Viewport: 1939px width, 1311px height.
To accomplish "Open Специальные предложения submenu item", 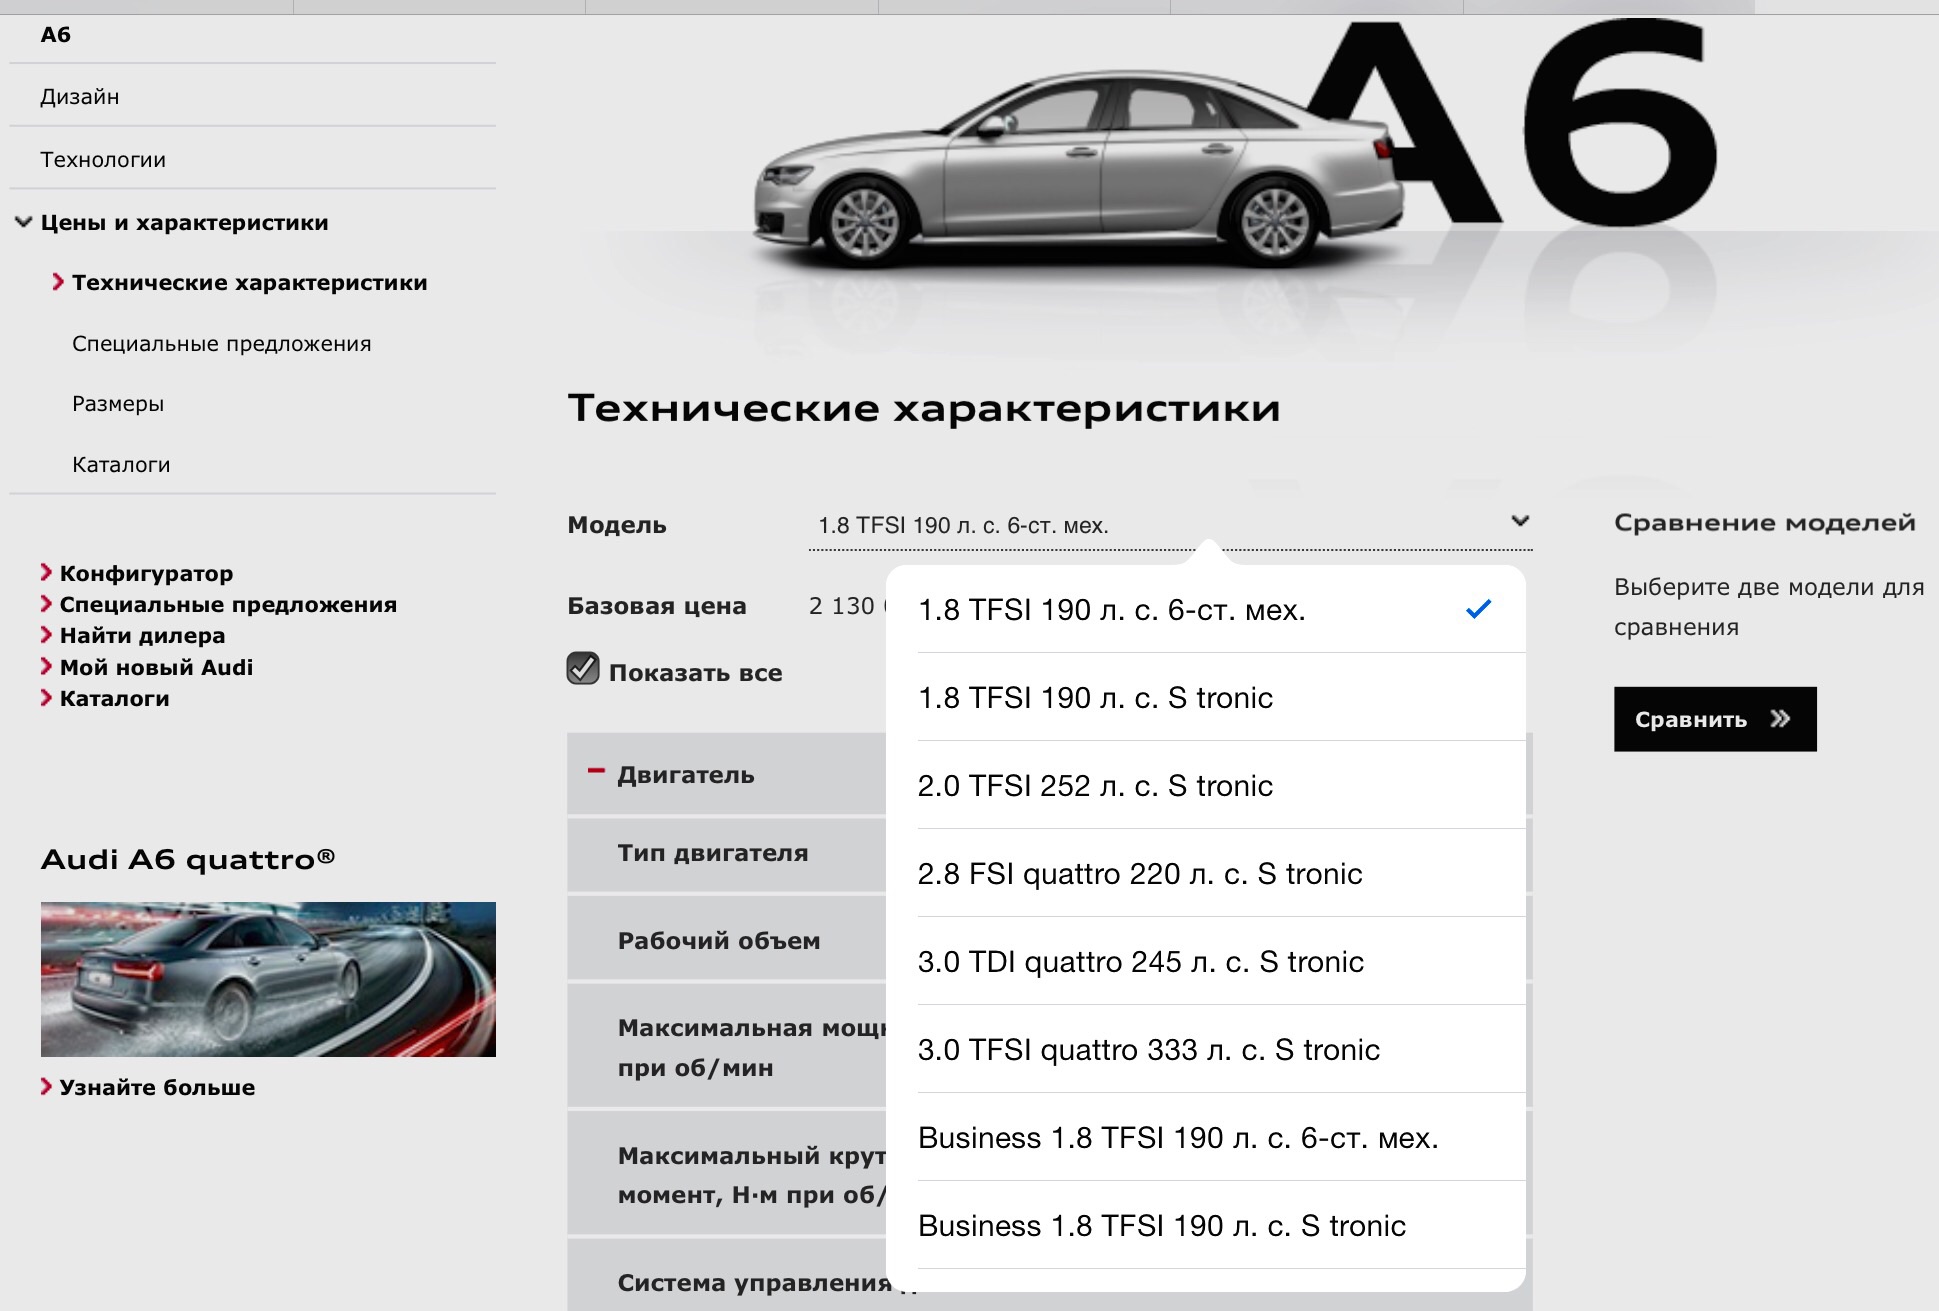I will pyautogui.click(x=221, y=344).
